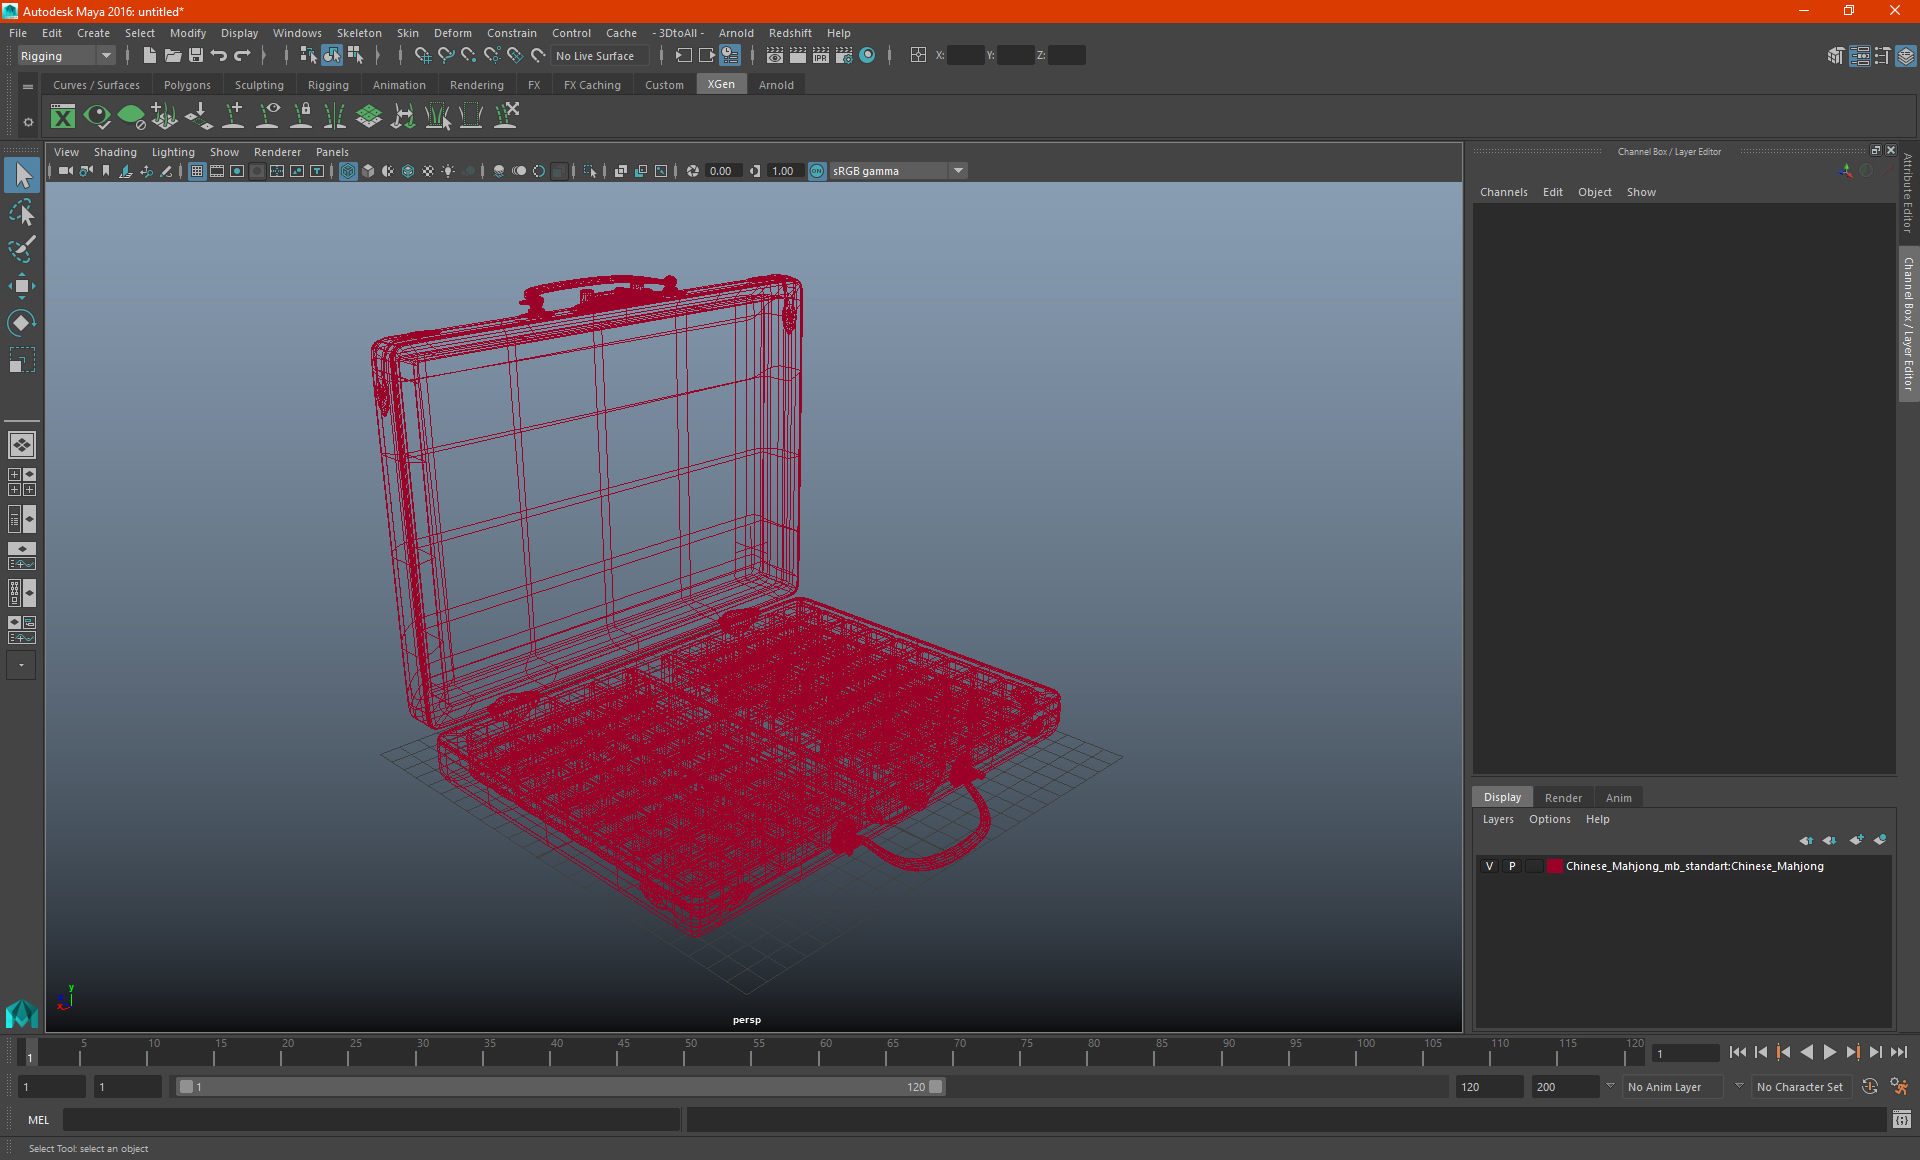Open the Skeleton menu
The width and height of the screenshot is (1920, 1160).
359,33
